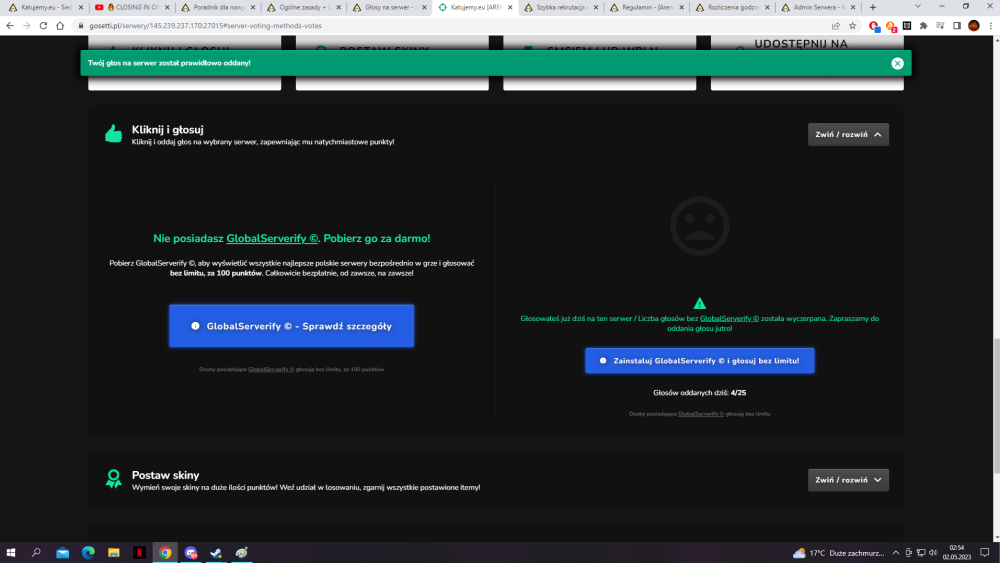Click the award ribbon icon beside Postaw skiny
Viewport: 1000px width, 563px height.
point(114,479)
